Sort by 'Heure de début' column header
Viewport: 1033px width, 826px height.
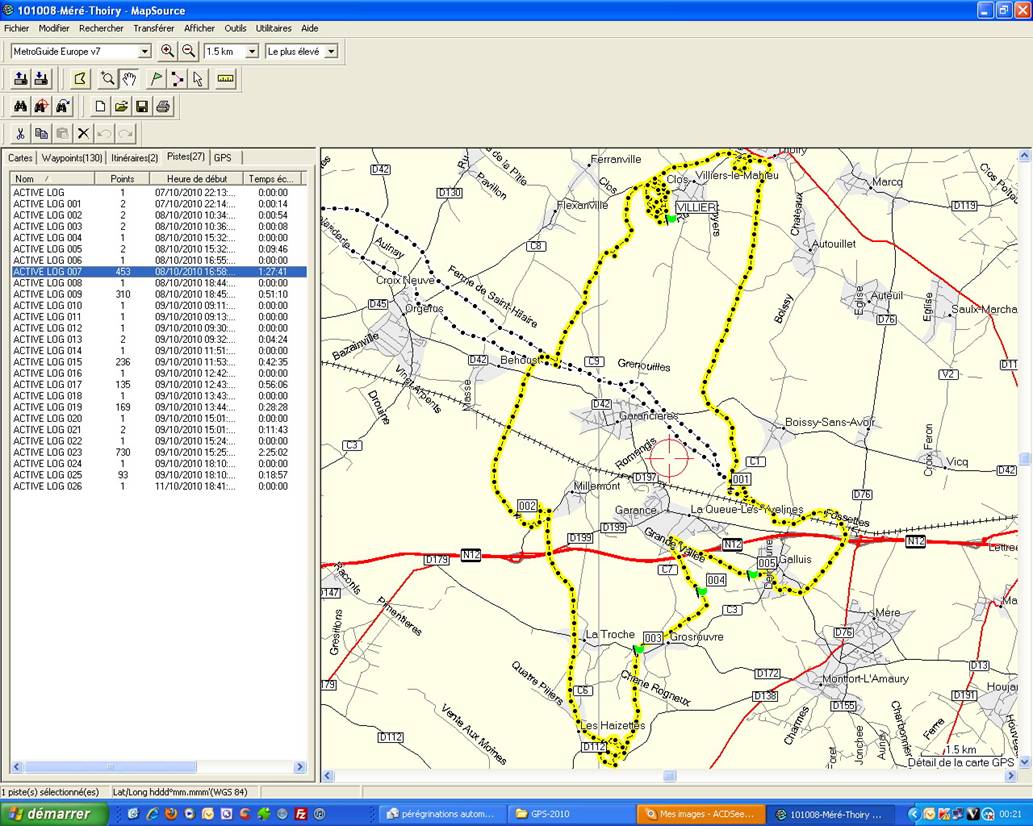tap(196, 179)
